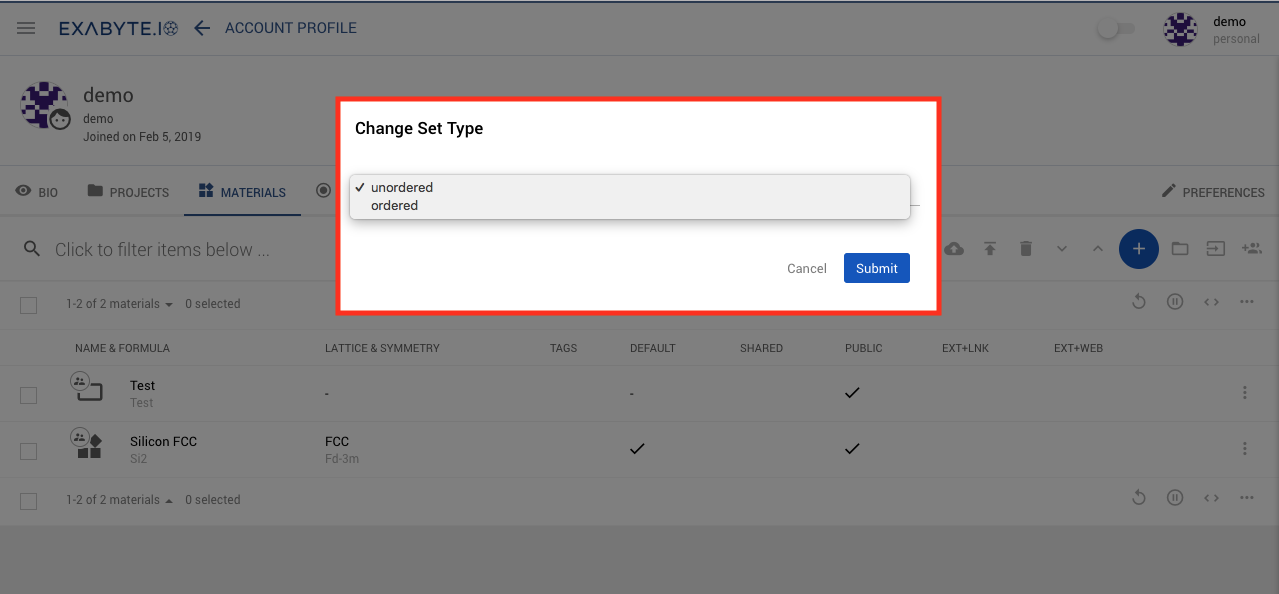Open the three-dot menu for Test material
Screen dimensions: 1279x594
(x=1244, y=392)
